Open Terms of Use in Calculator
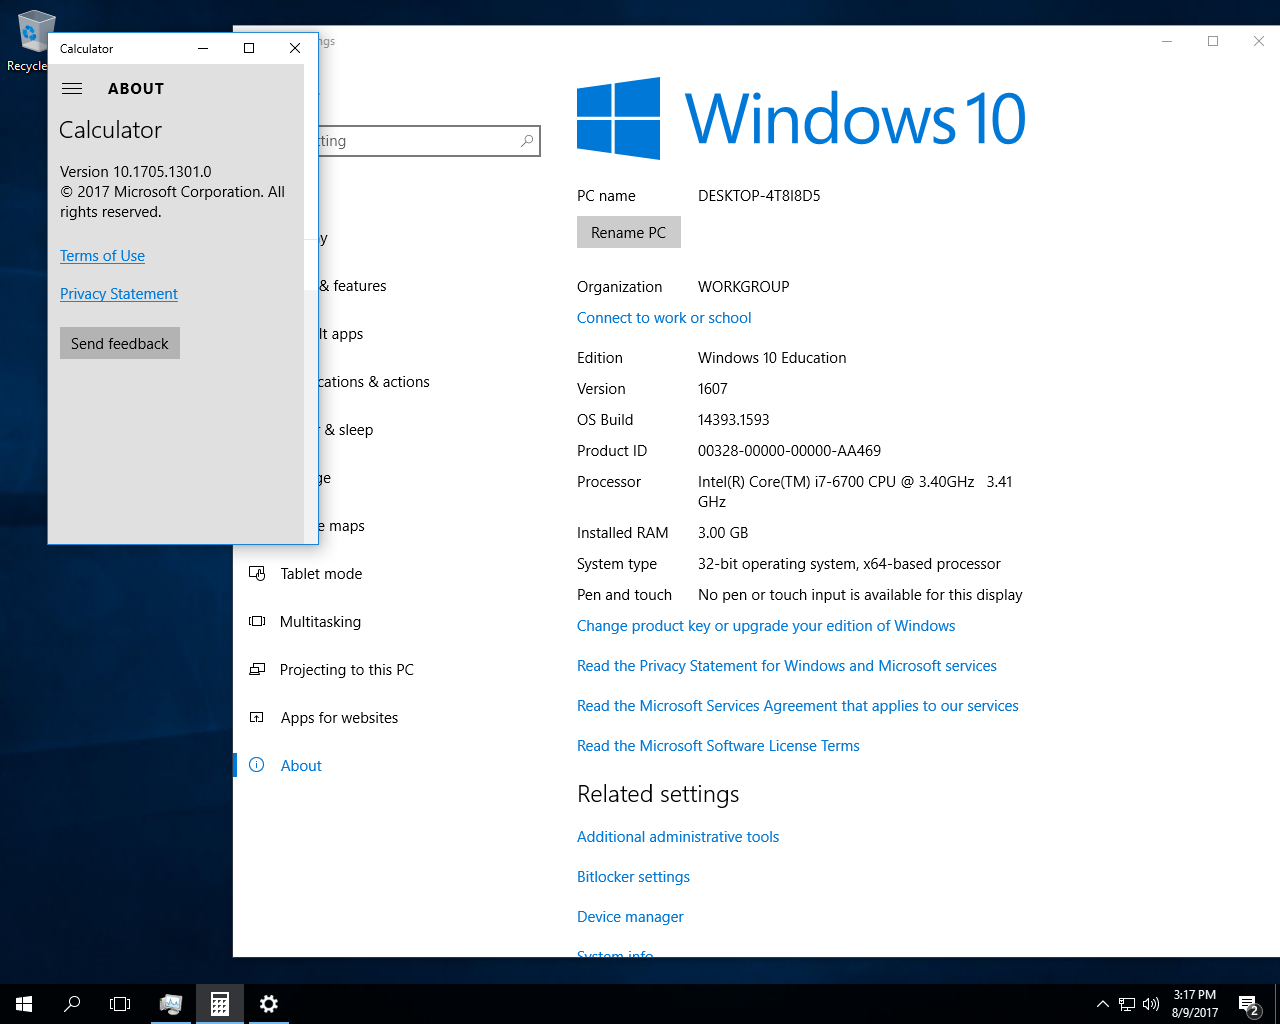 tap(102, 256)
